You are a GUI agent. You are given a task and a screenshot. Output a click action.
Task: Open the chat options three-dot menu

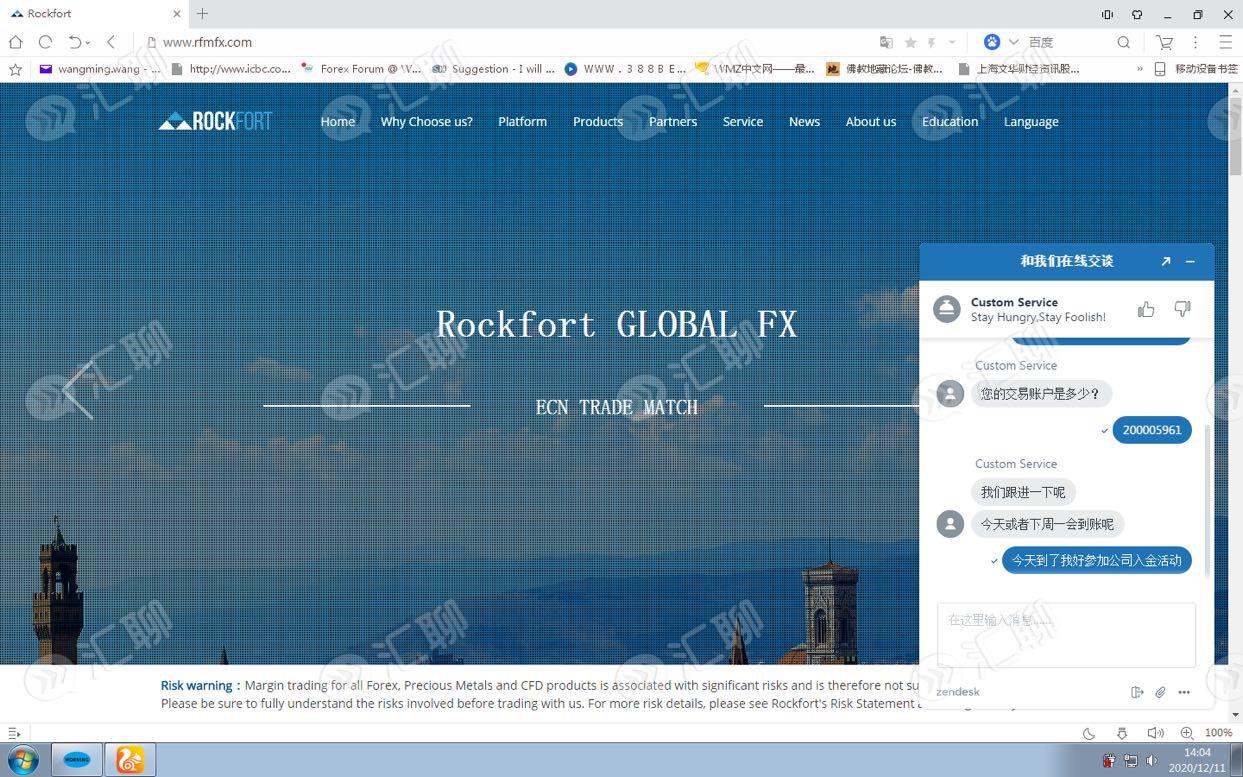click(1184, 692)
